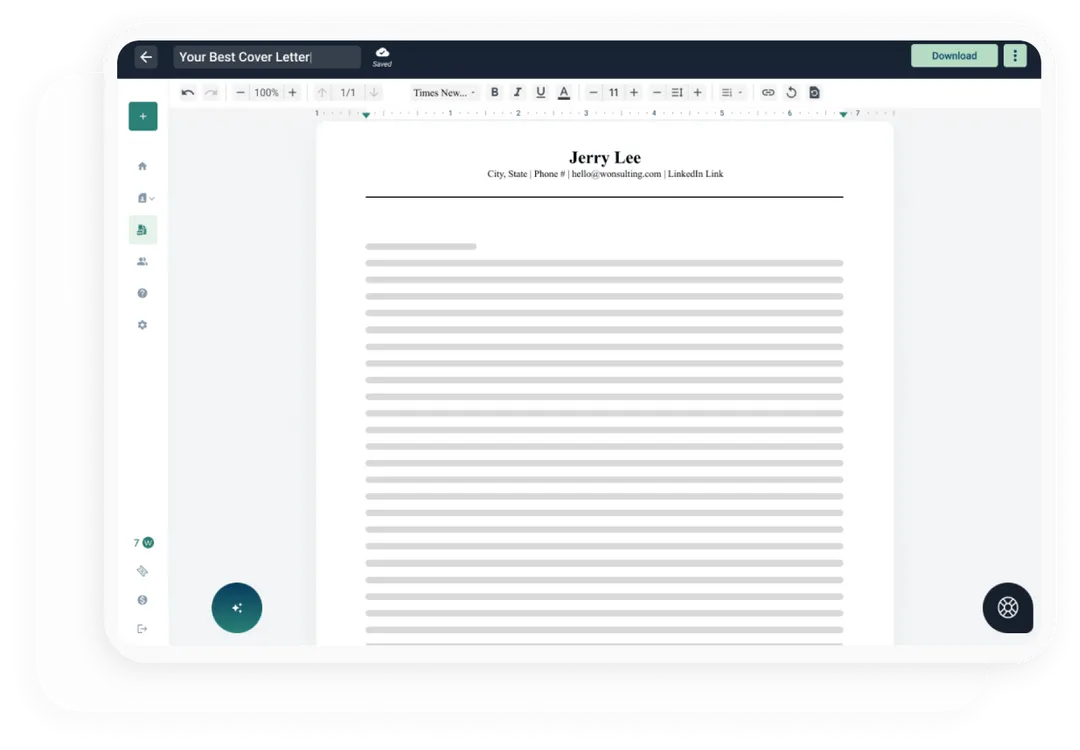Viewport: 1080px width, 750px height.
Task: Open the Times New Roman font dropdown
Action: tap(444, 92)
